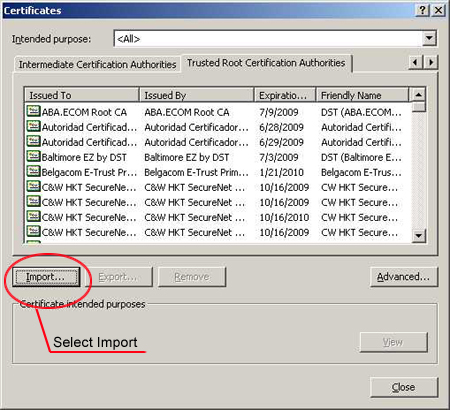Sort by the Issued By column header
Image resolution: width=450 pixels, height=410 pixels.
click(197, 95)
